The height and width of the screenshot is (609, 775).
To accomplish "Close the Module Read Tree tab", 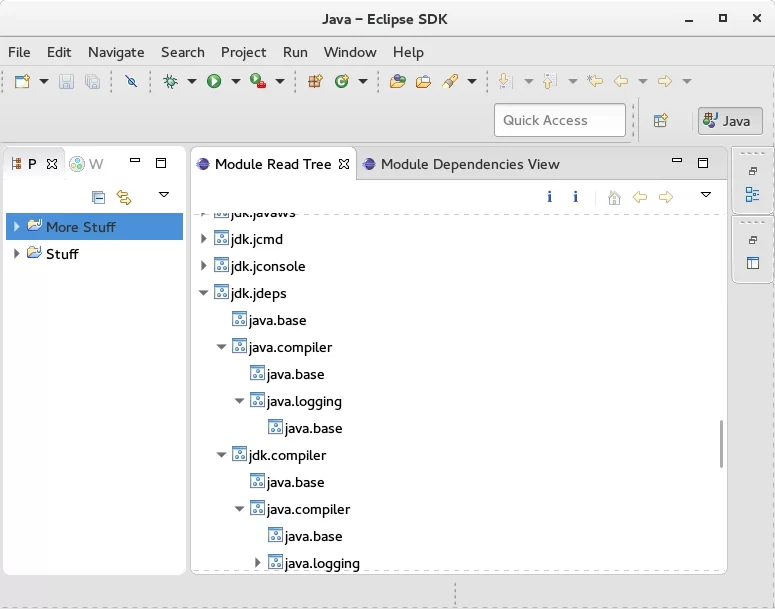I will pos(344,164).
